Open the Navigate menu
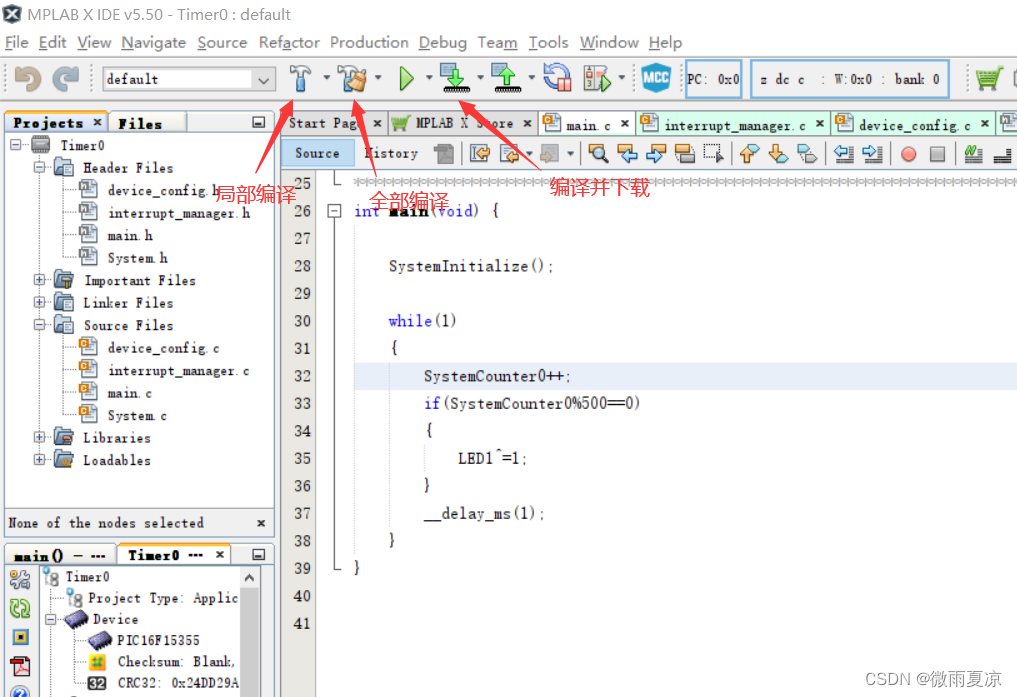Image resolution: width=1017 pixels, height=697 pixels. coord(154,43)
